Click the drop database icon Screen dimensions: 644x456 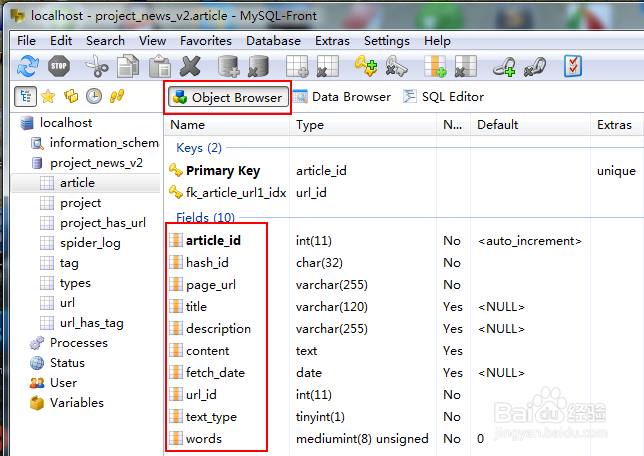[x=258, y=66]
